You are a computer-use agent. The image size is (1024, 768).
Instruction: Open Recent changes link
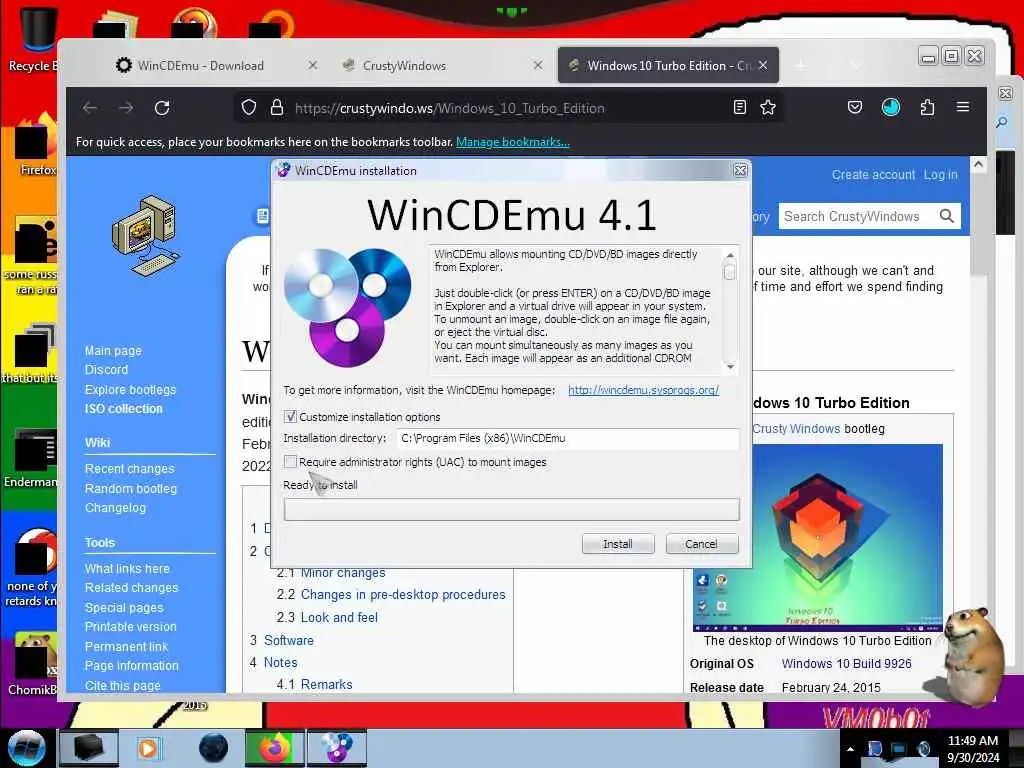pos(130,469)
